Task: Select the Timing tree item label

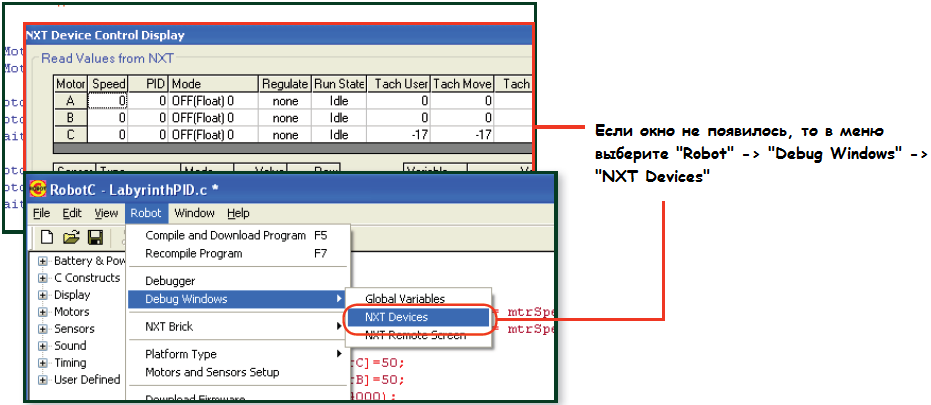Action: pyautogui.click(x=70, y=363)
